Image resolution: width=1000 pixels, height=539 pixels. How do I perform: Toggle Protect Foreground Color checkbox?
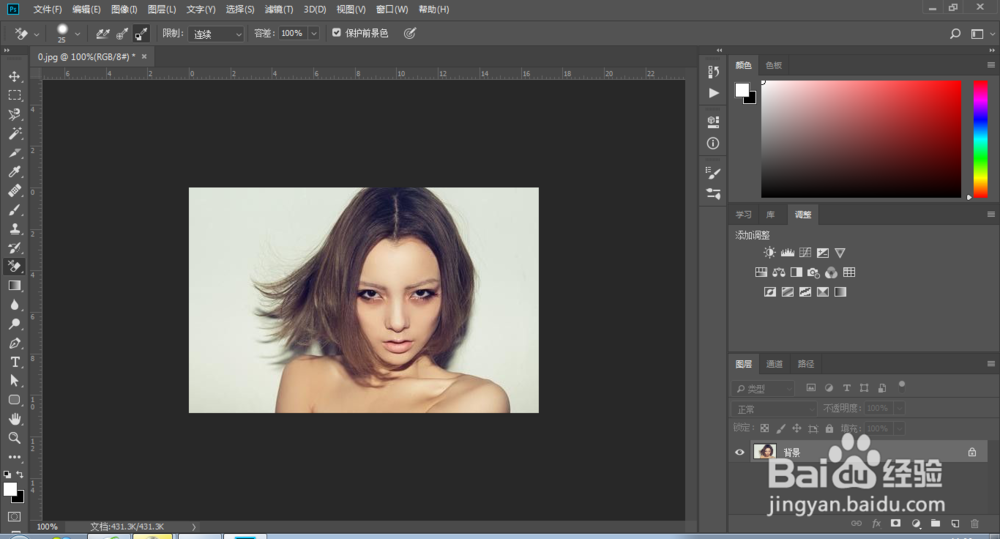click(337, 33)
